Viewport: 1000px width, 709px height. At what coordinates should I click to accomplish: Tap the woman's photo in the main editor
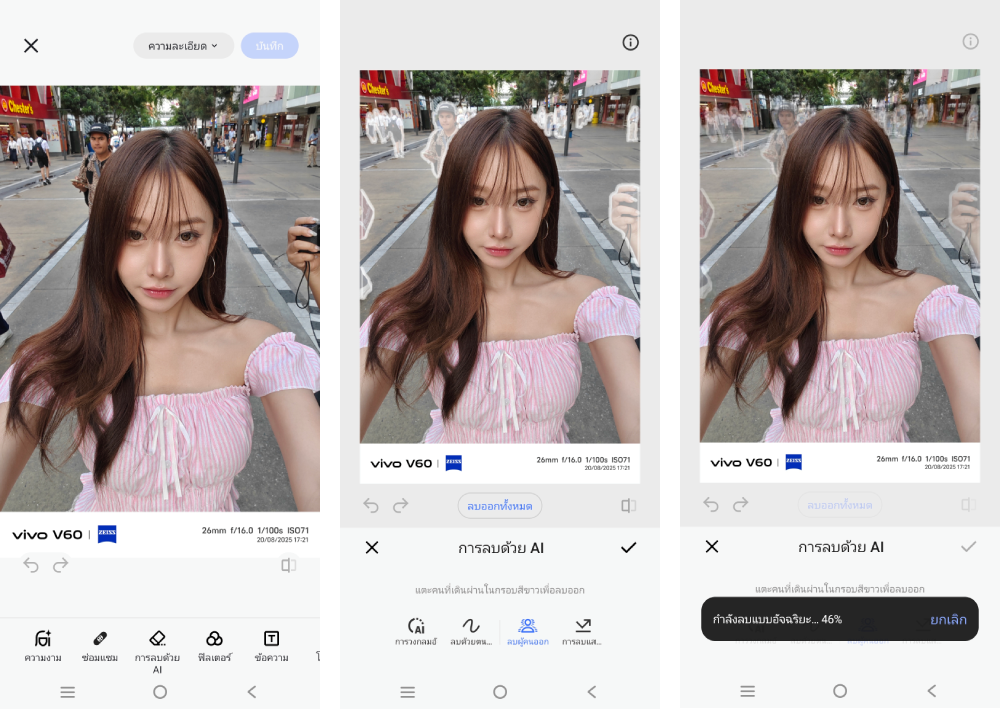click(x=160, y=300)
